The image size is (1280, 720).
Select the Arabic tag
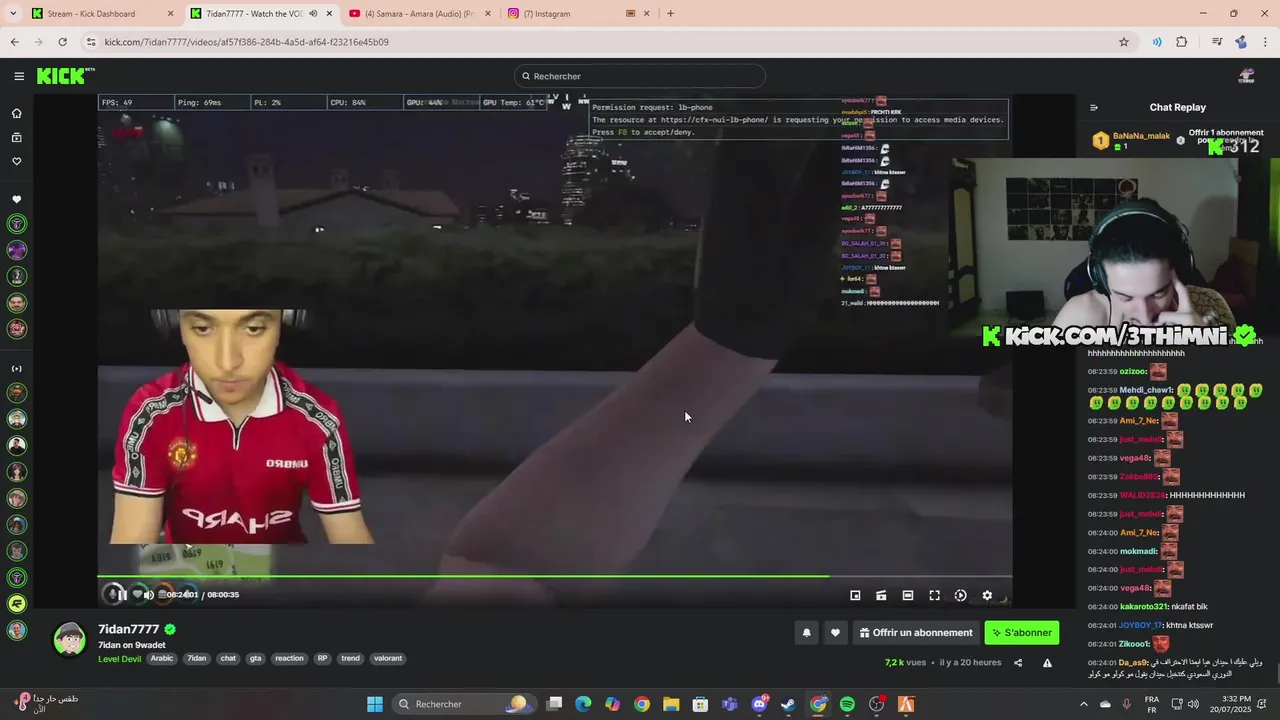pyautogui.click(x=162, y=658)
